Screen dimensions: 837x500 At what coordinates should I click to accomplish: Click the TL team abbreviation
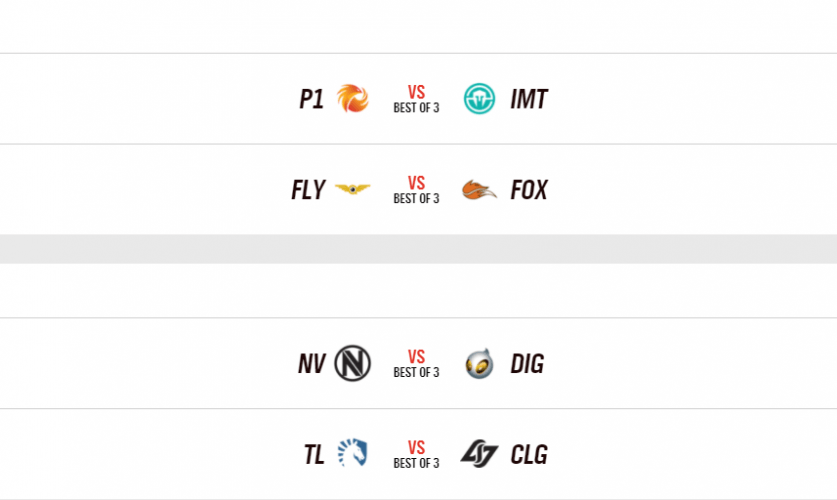tap(314, 454)
